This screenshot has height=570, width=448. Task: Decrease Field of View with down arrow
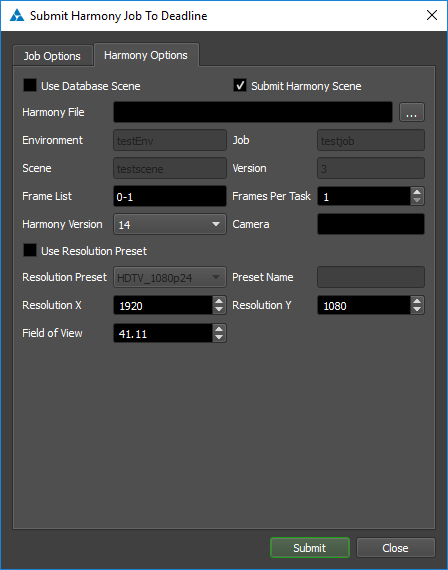pyautogui.click(x=219, y=337)
